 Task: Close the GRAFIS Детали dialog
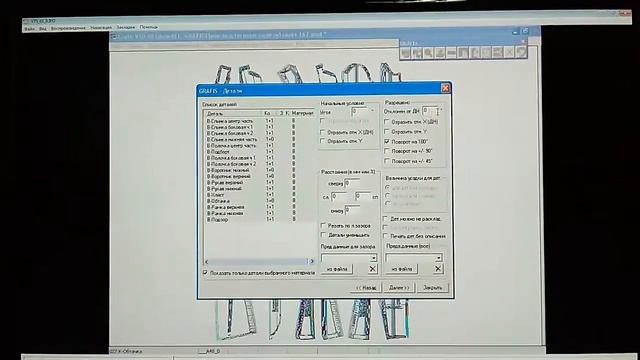pyautogui.click(x=445, y=88)
